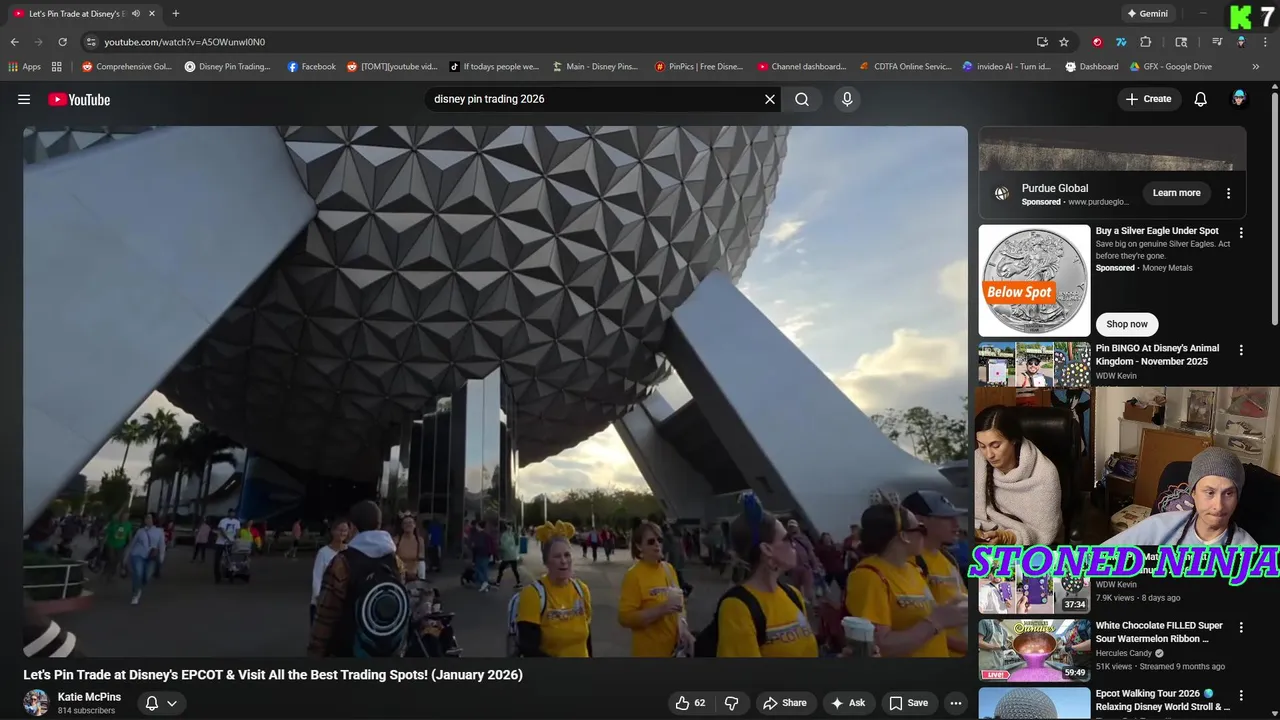Open the Pin BINGO Animal Kingdom thumbnail

tap(1034, 364)
